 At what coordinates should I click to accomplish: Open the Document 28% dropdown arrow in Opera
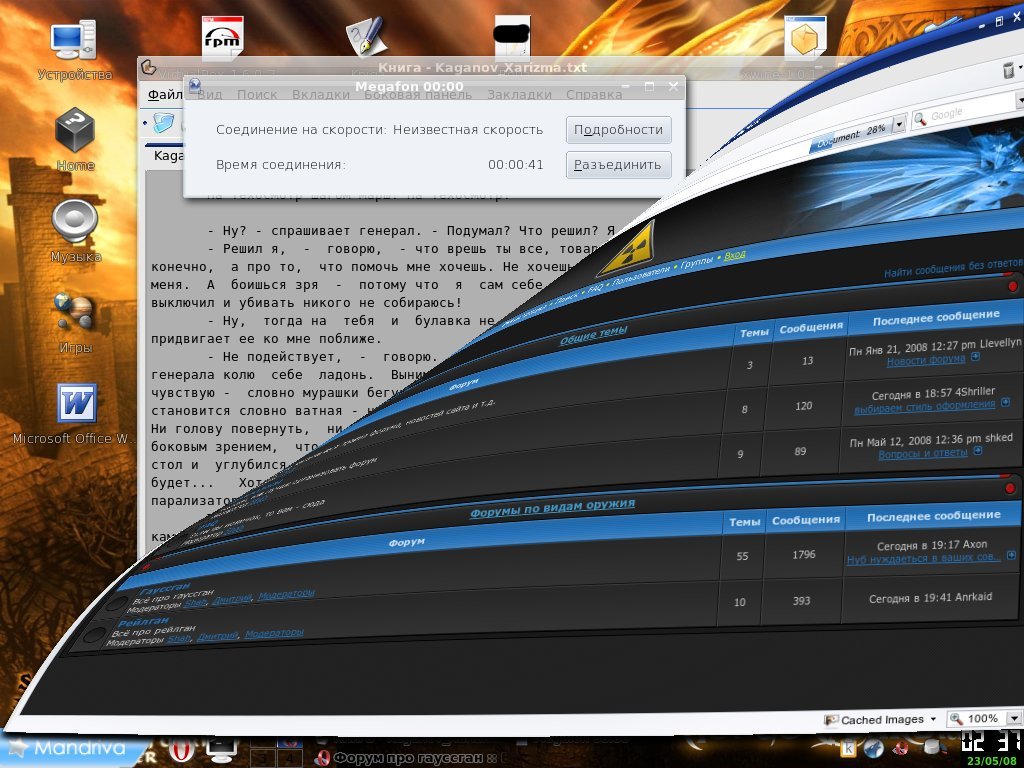pos(899,123)
